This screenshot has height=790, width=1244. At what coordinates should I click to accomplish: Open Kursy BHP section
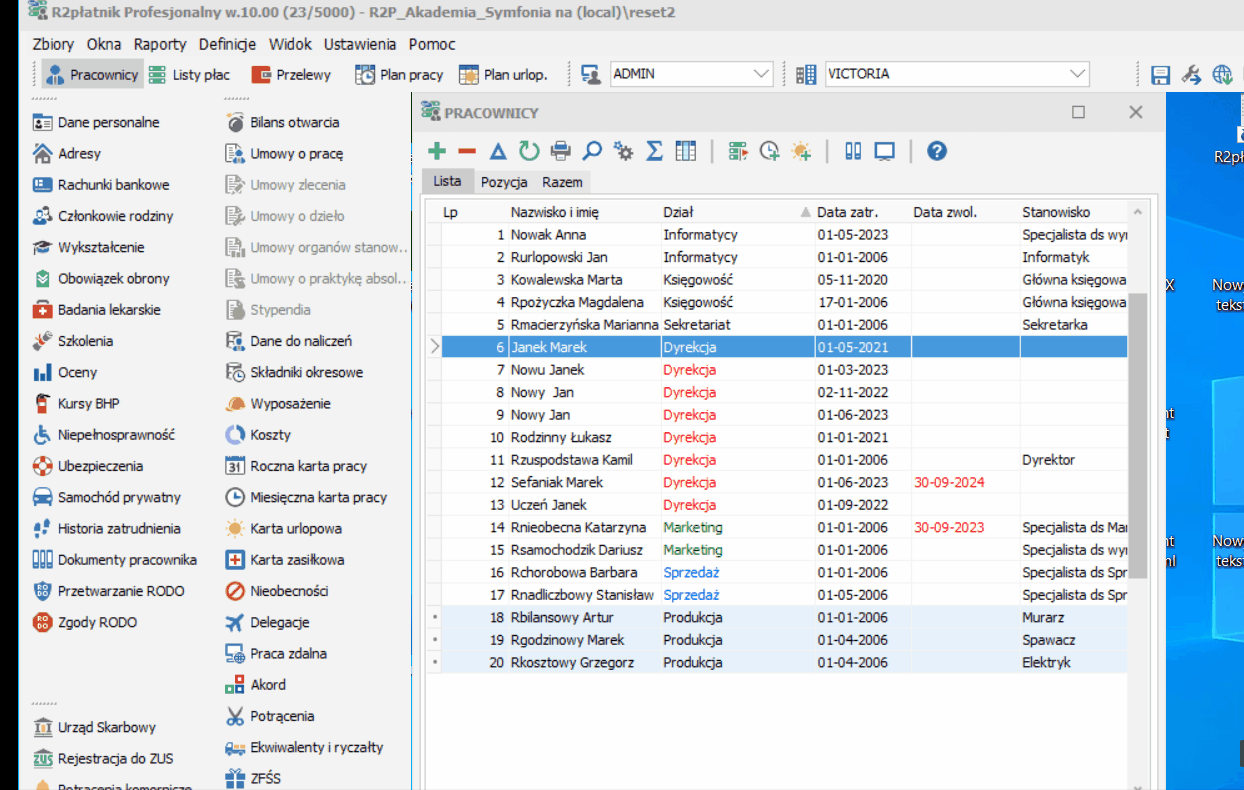[x=76, y=404]
